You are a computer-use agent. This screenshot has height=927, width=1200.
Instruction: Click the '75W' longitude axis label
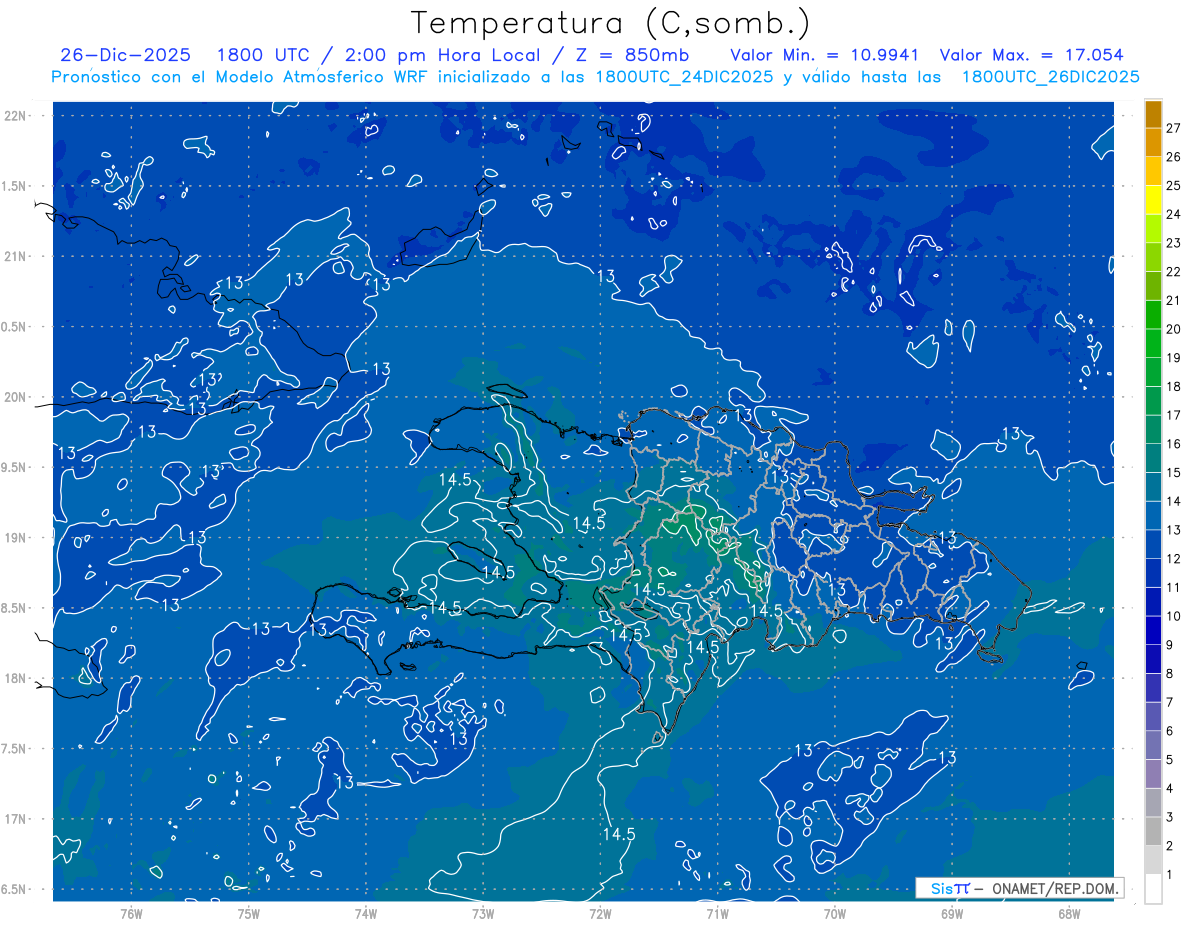coord(249,913)
